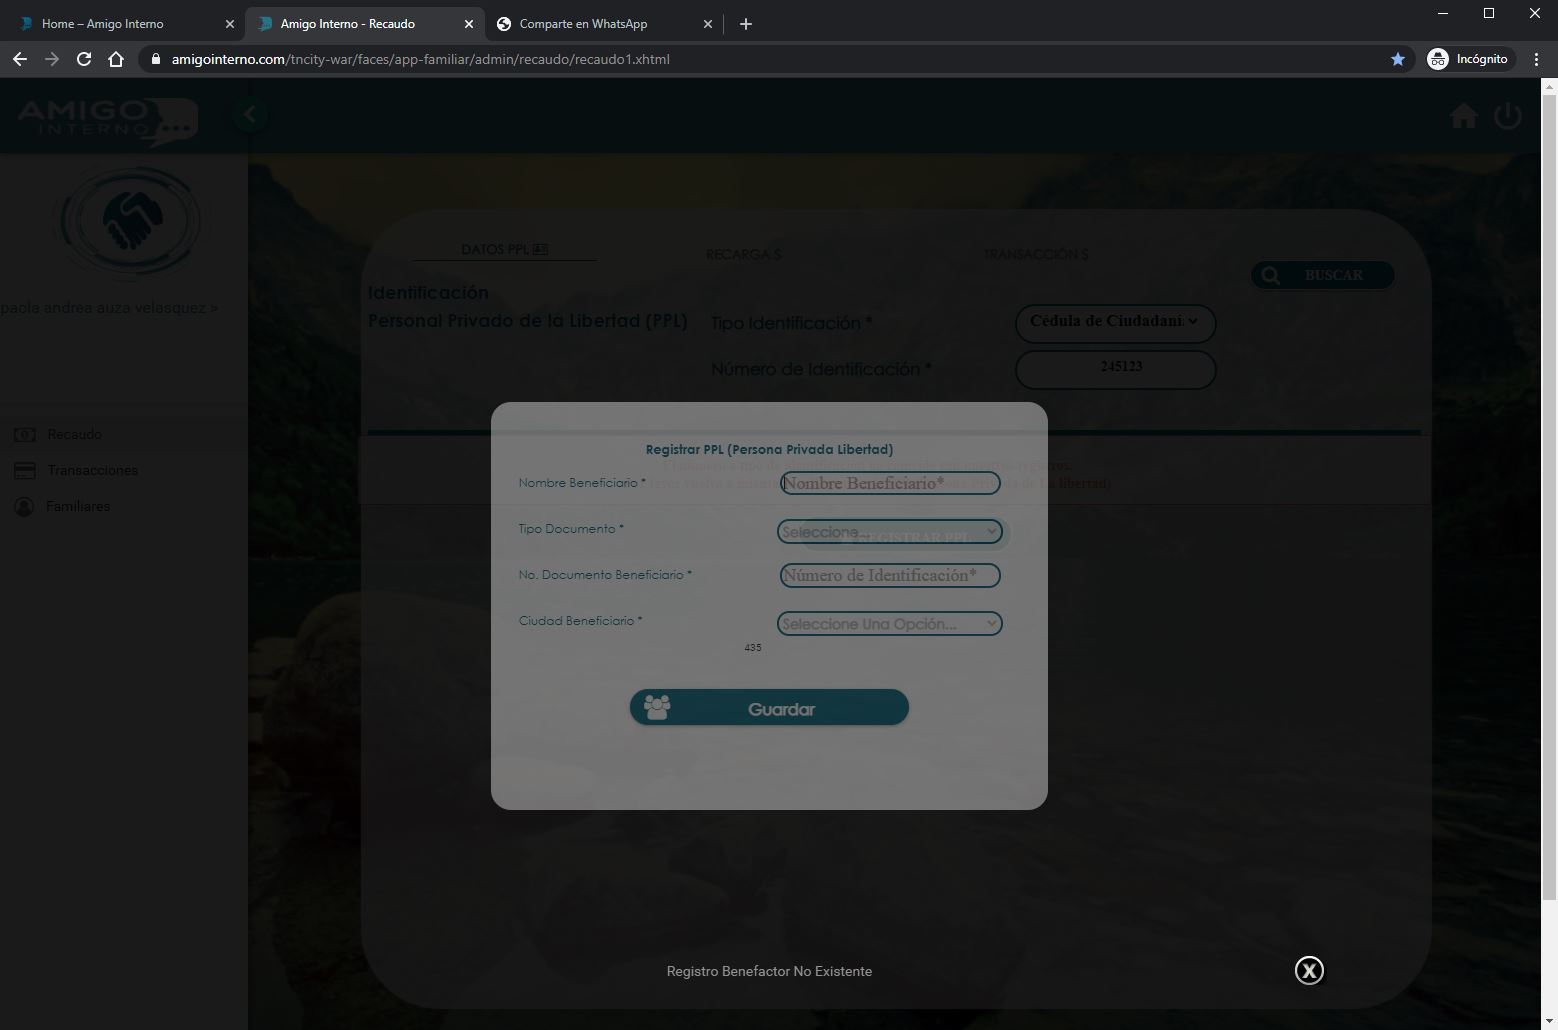1558x1030 pixels.
Task: Click the magnifier icon in BUSCAR
Action: coord(1270,275)
